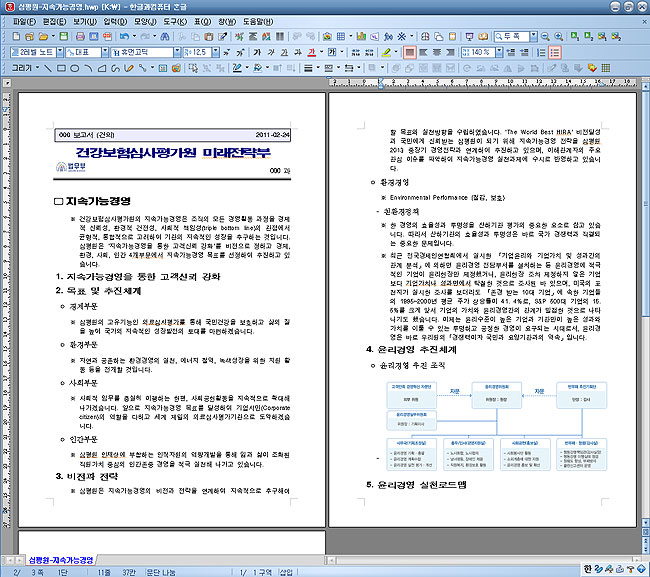The width and height of the screenshot is (650, 577).
Task: Open the Input menu
Action: [115, 22]
